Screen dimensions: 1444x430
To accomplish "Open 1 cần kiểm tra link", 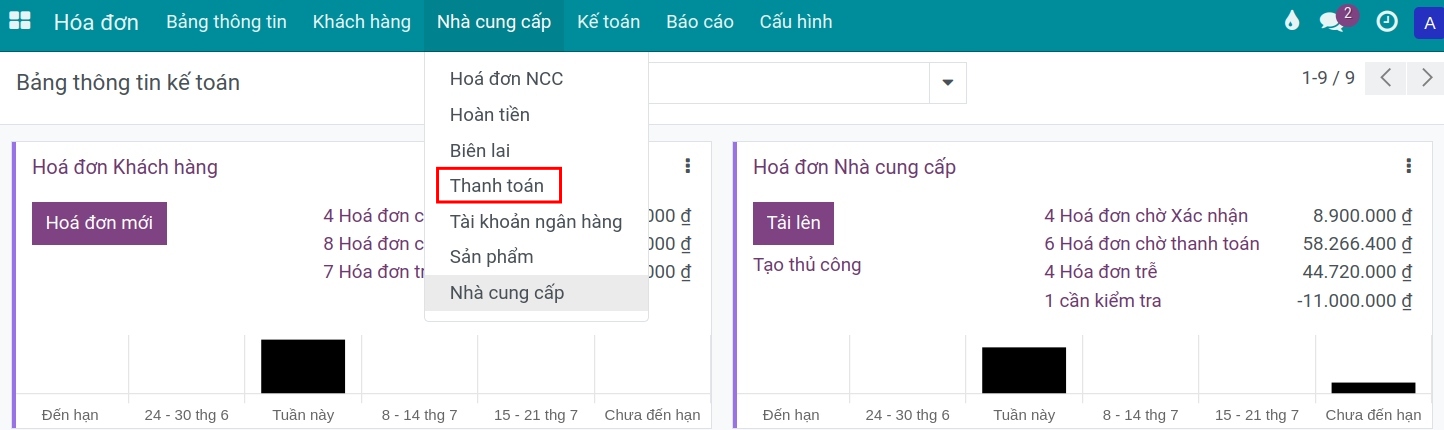I will pyautogui.click(x=1103, y=300).
